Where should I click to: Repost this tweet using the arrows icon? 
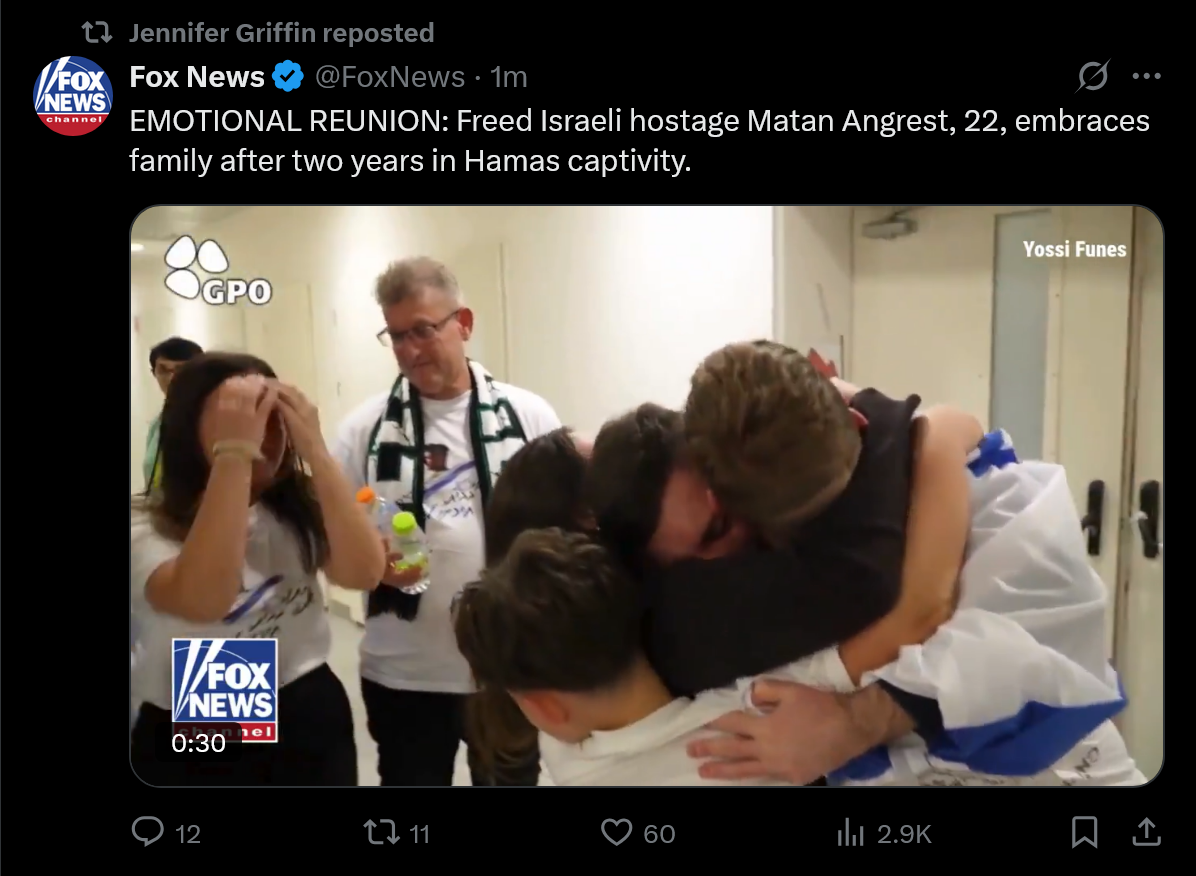(x=381, y=832)
